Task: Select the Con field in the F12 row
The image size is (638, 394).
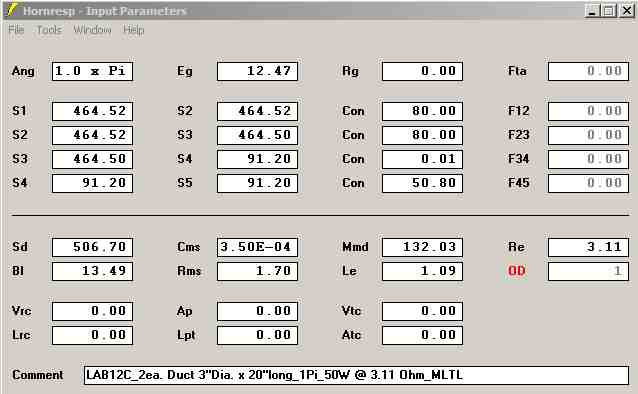Action: [x=422, y=111]
